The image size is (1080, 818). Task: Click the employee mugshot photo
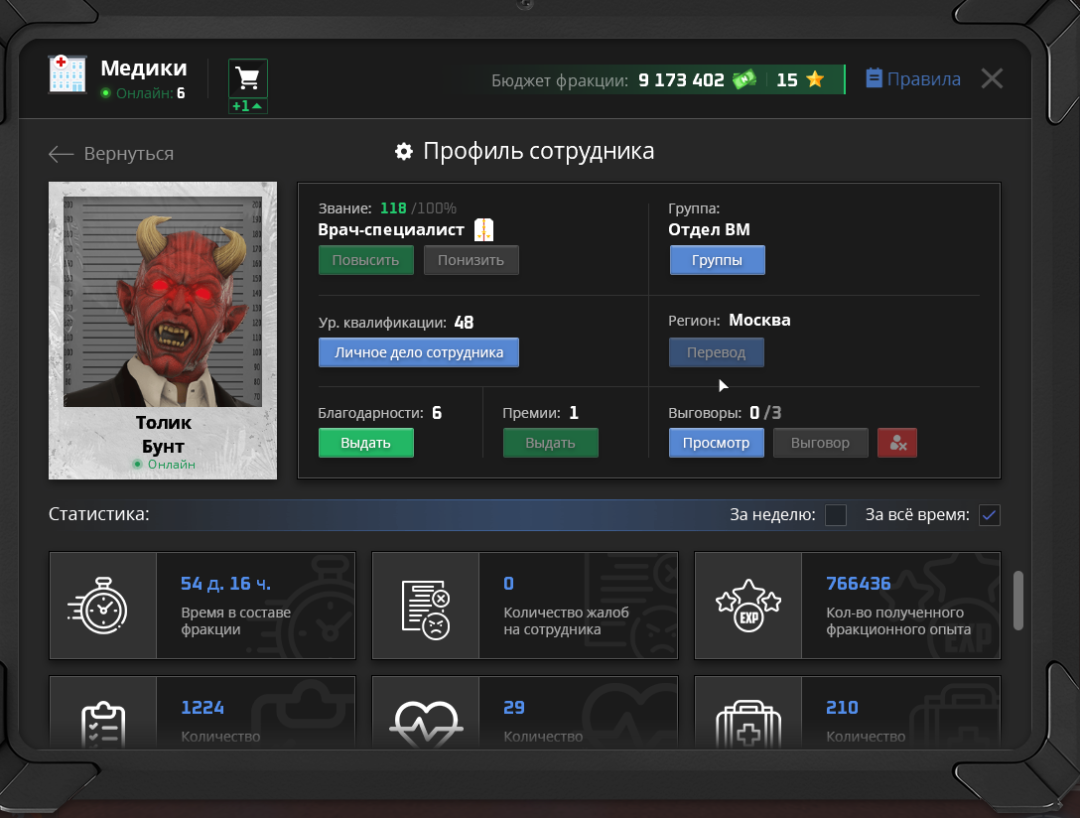click(x=163, y=301)
